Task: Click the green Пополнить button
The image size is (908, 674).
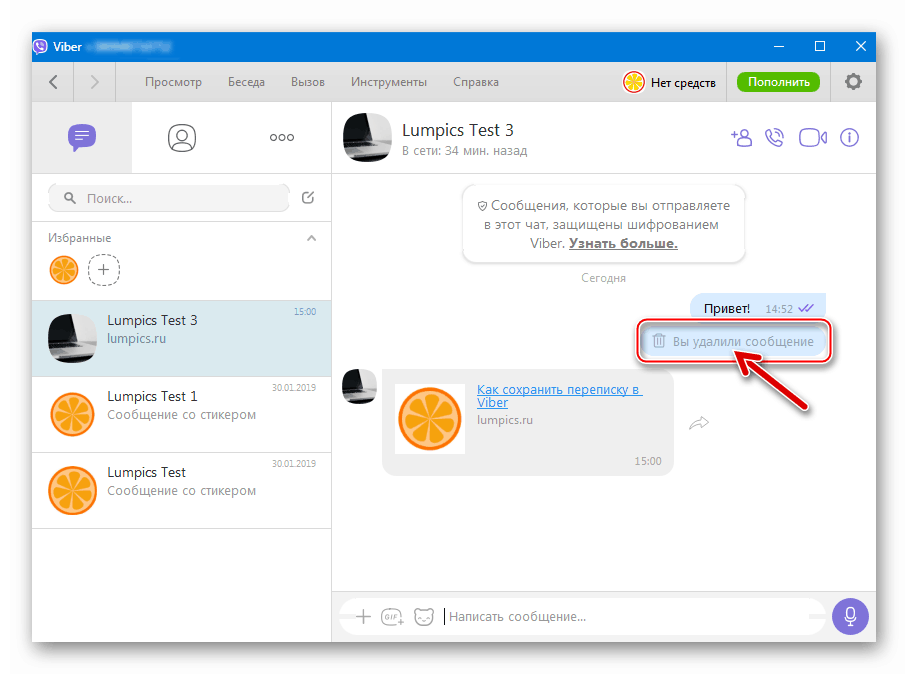Action: [778, 82]
